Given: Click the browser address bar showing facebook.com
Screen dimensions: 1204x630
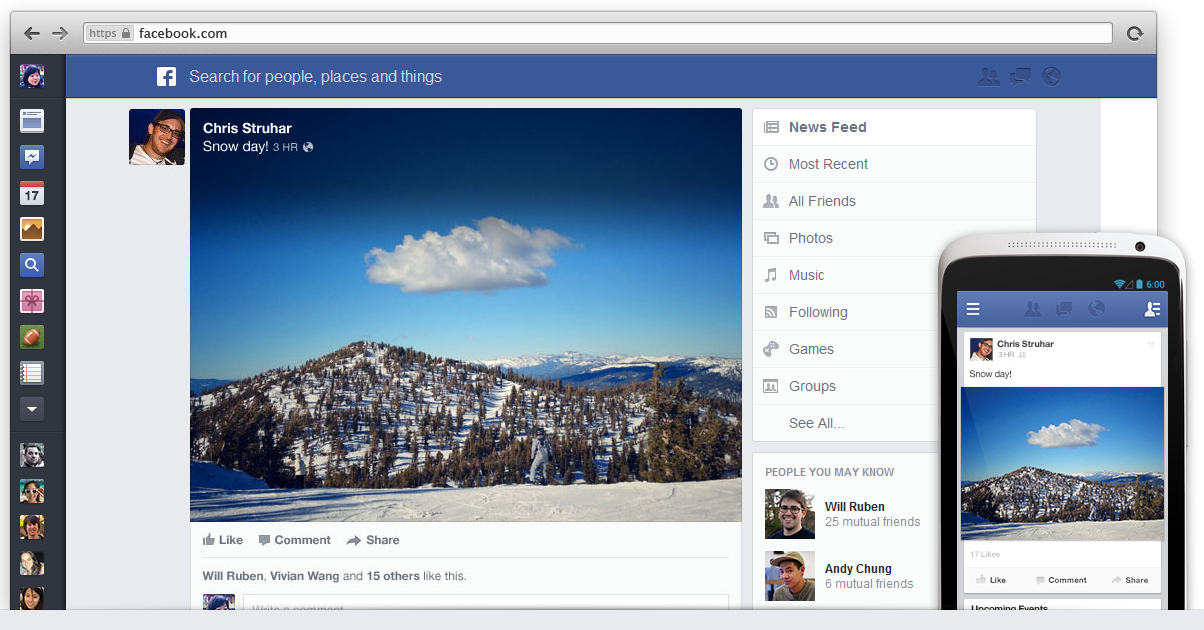Looking at the screenshot, I should [x=598, y=33].
